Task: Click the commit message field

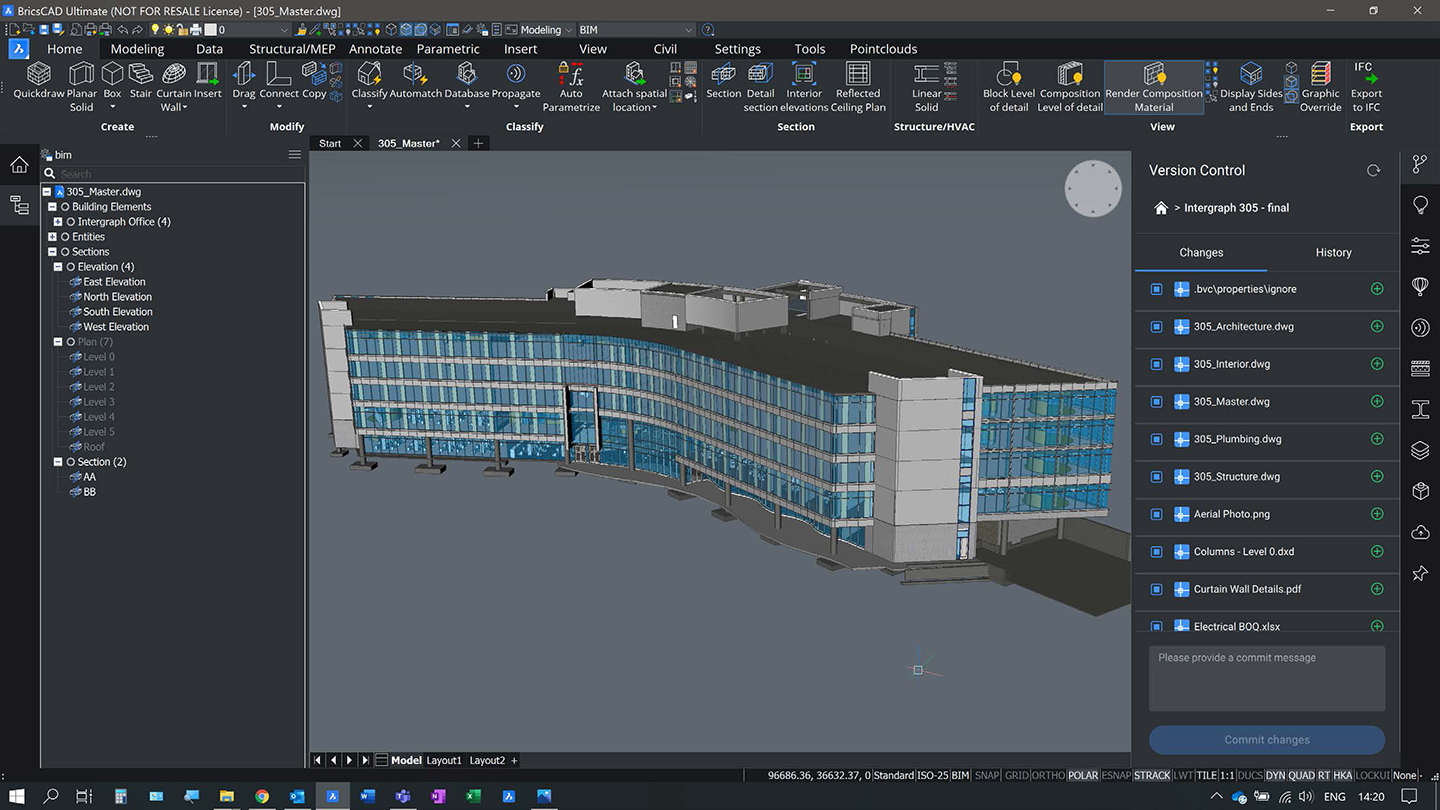Action: click(x=1267, y=678)
